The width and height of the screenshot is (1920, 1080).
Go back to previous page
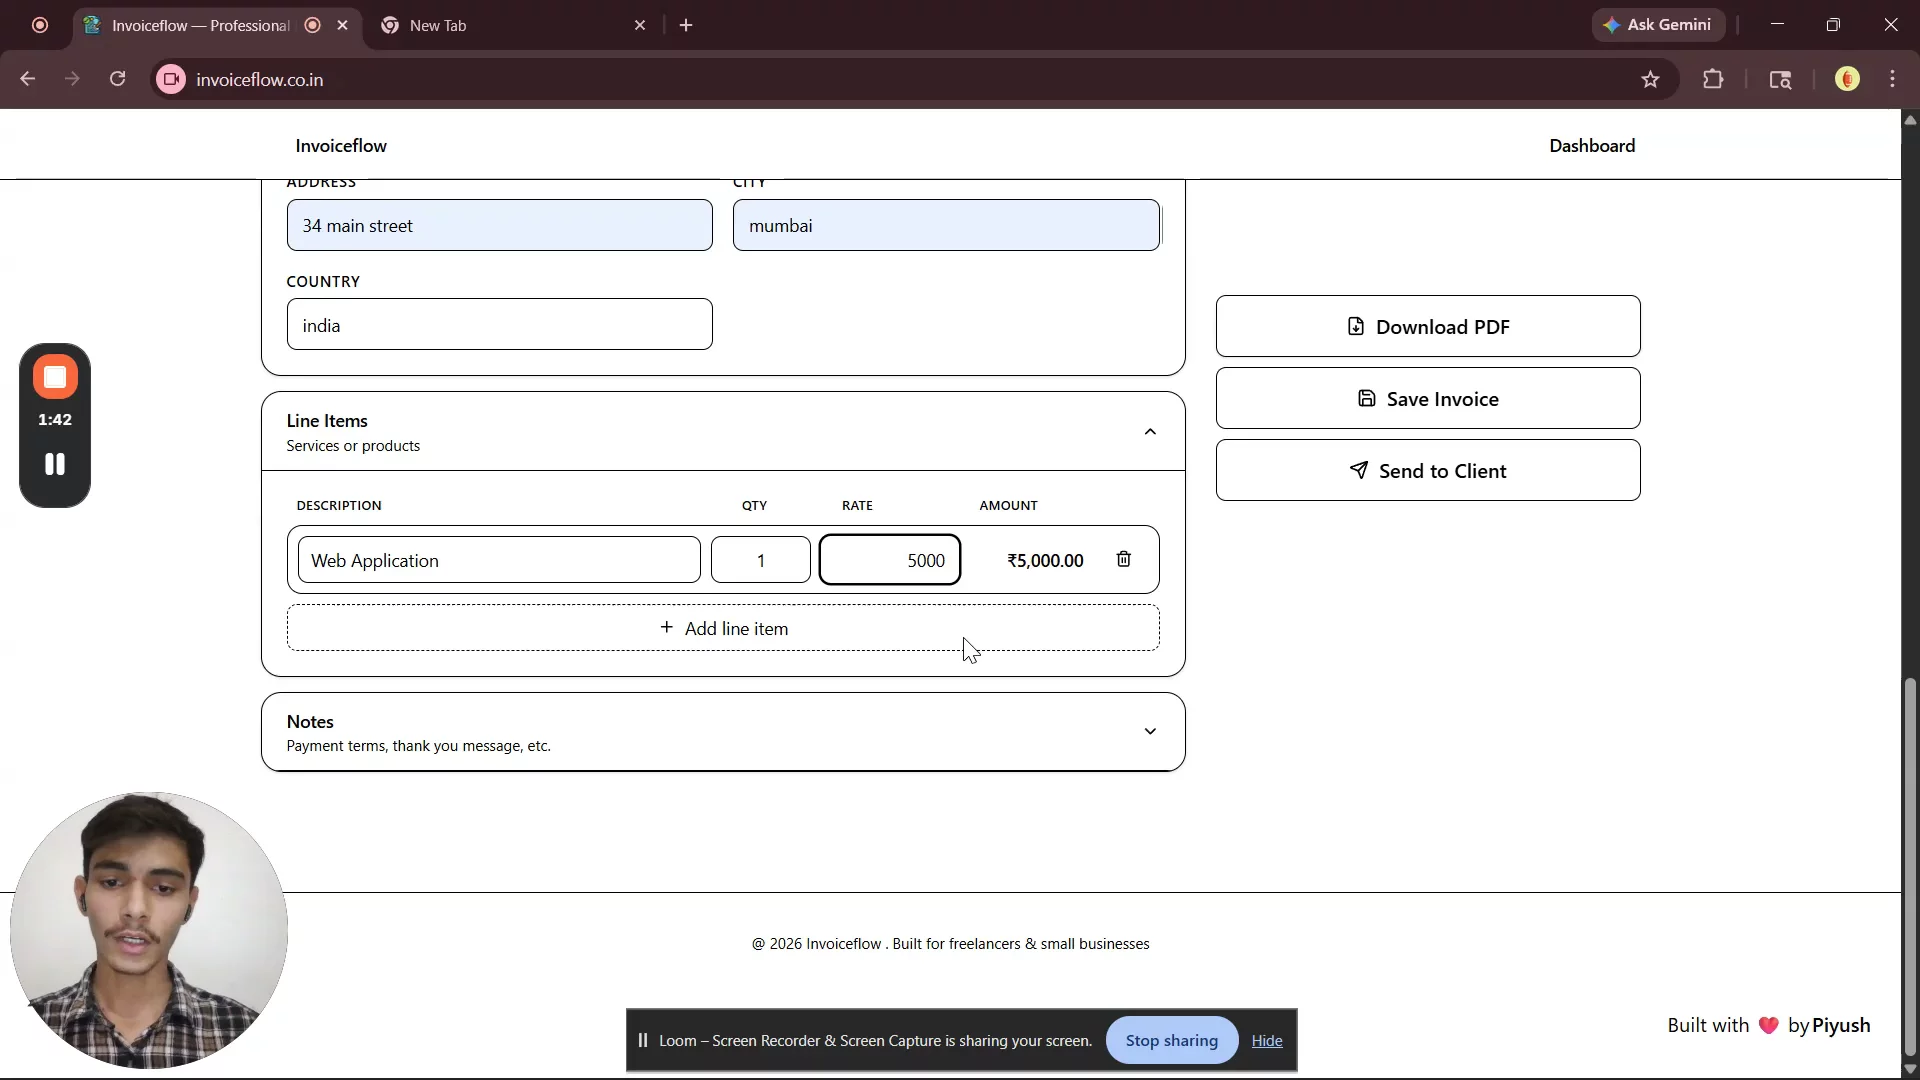(x=27, y=79)
